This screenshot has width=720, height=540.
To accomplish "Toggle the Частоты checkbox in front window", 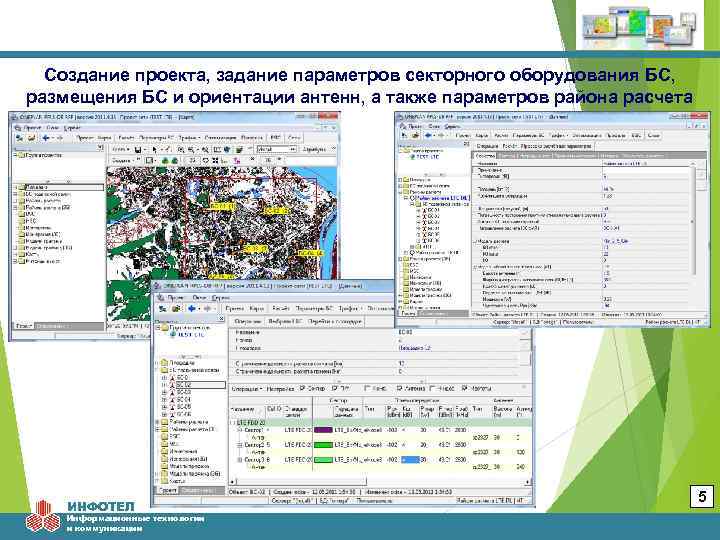I will pos(464,388).
